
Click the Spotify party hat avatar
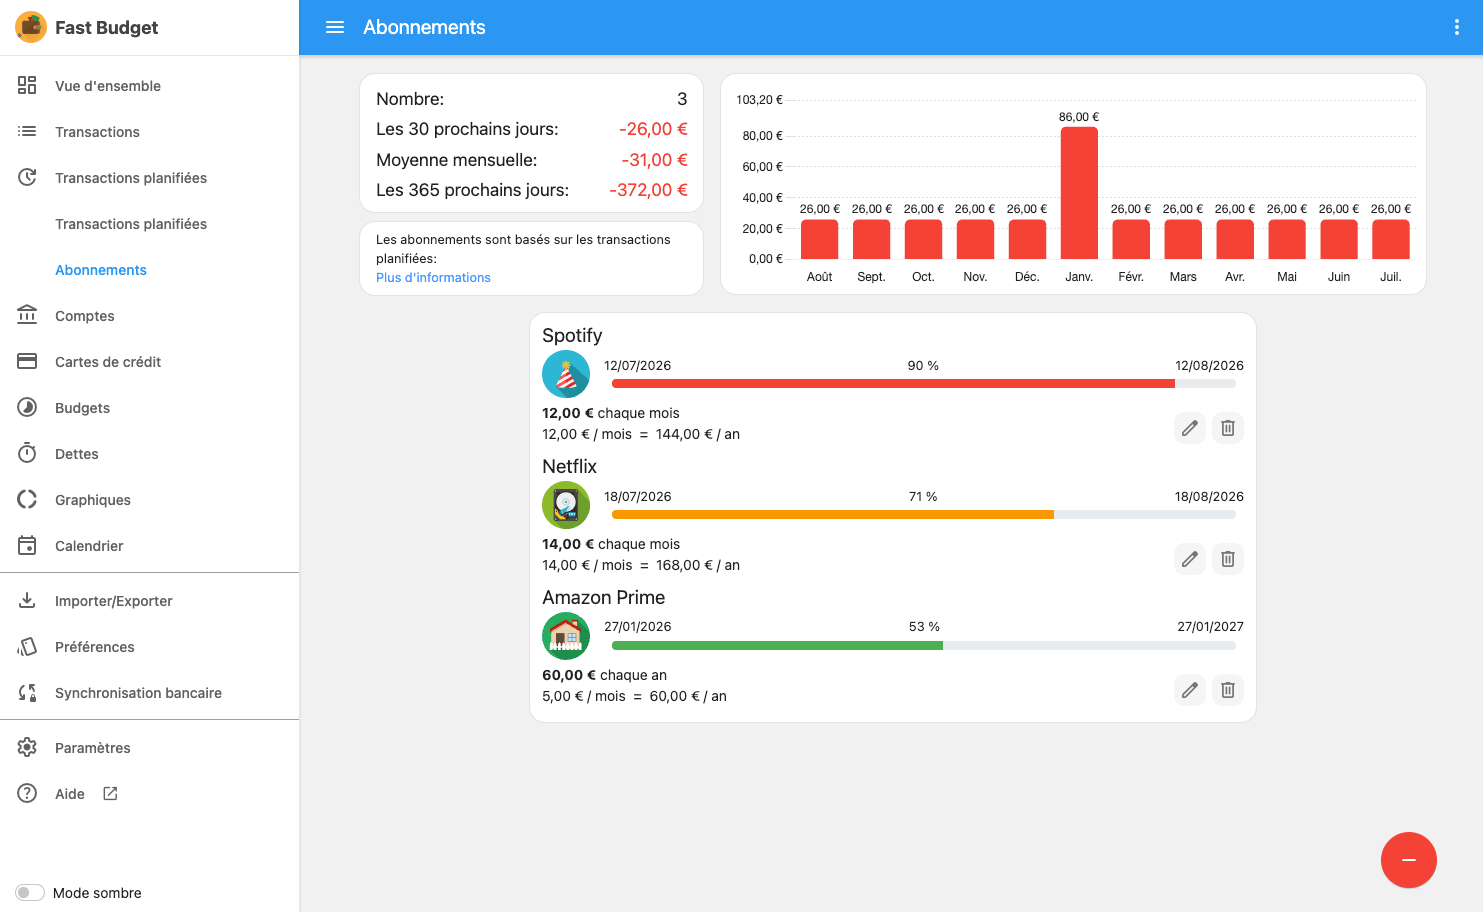point(566,374)
